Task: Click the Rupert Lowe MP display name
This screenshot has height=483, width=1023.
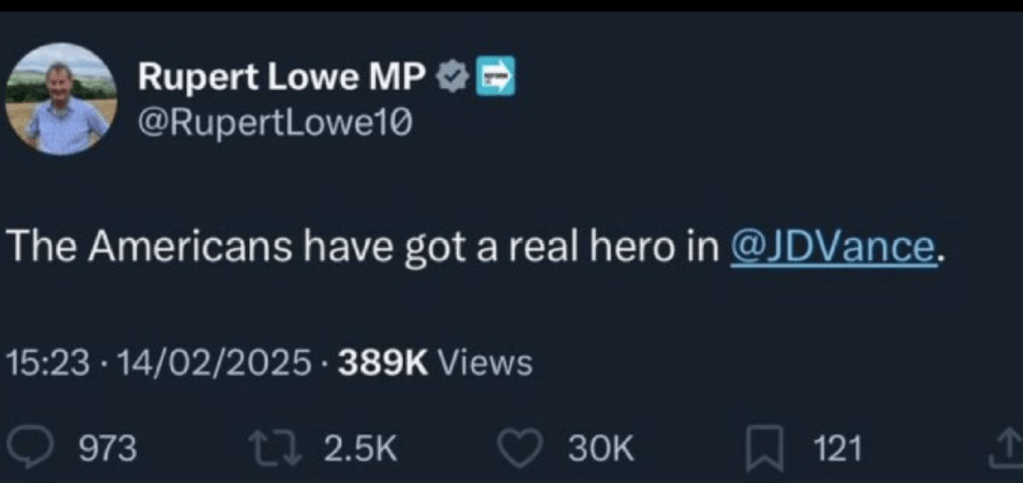Action: [x=284, y=76]
